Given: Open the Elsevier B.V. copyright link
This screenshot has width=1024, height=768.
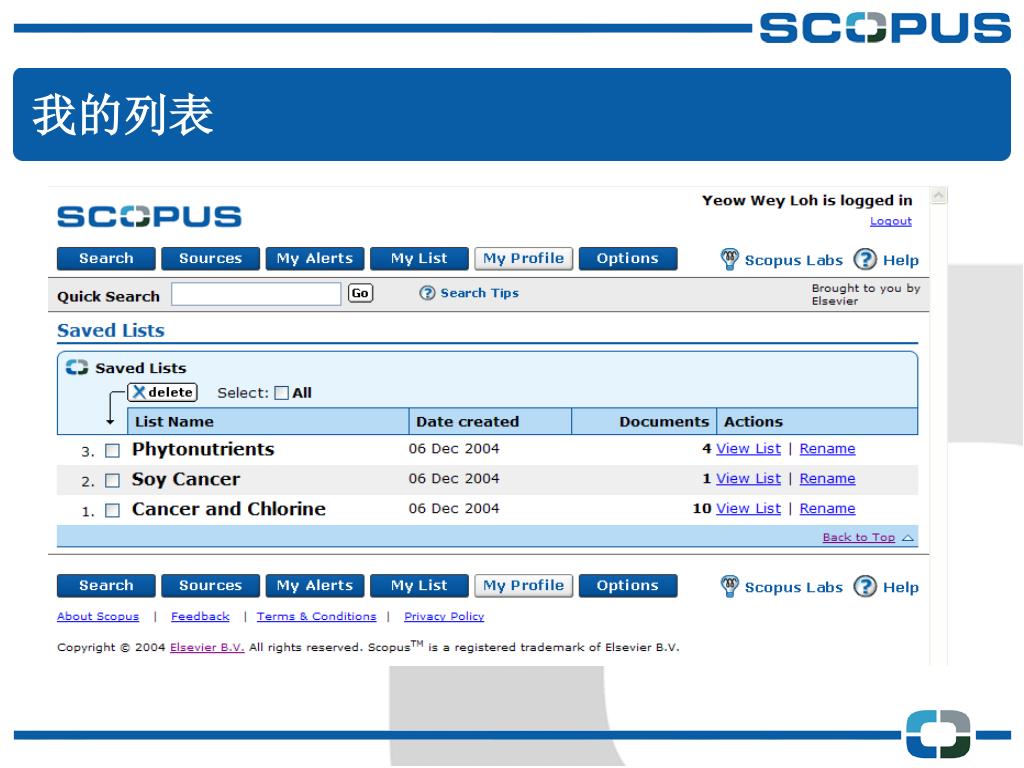Looking at the screenshot, I should (x=207, y=648).
